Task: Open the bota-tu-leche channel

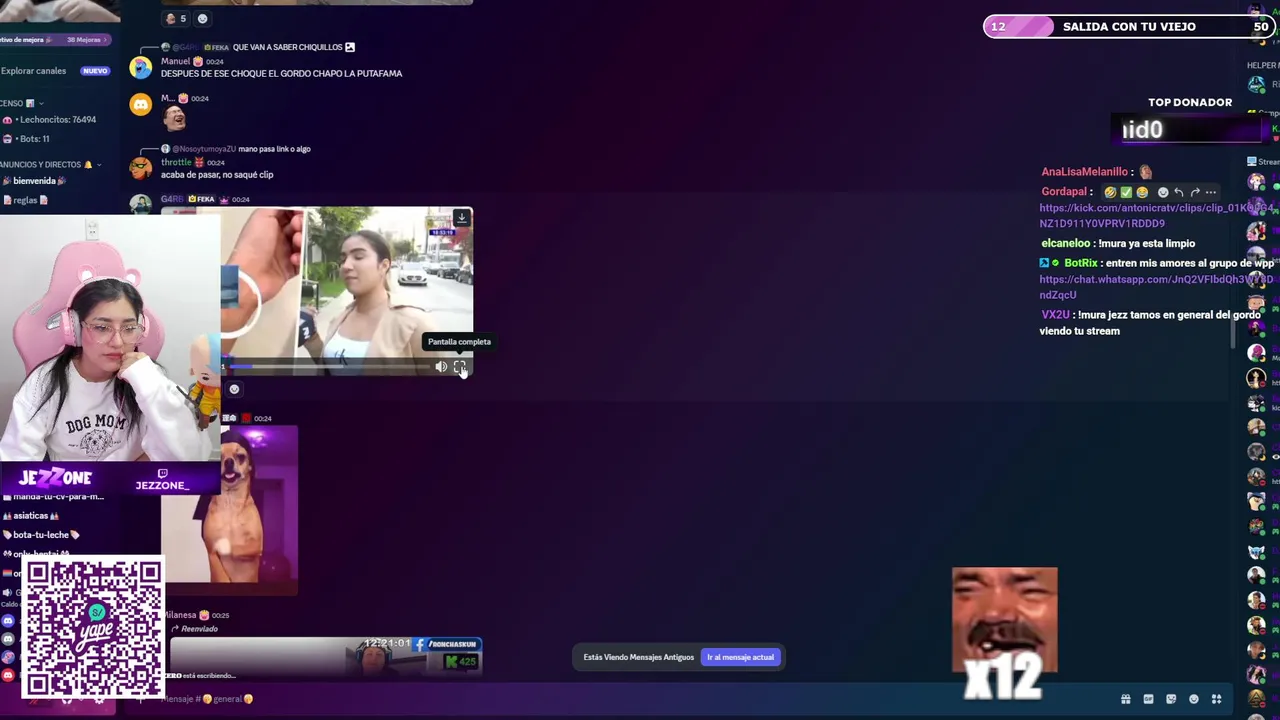Action: [41, 535]
